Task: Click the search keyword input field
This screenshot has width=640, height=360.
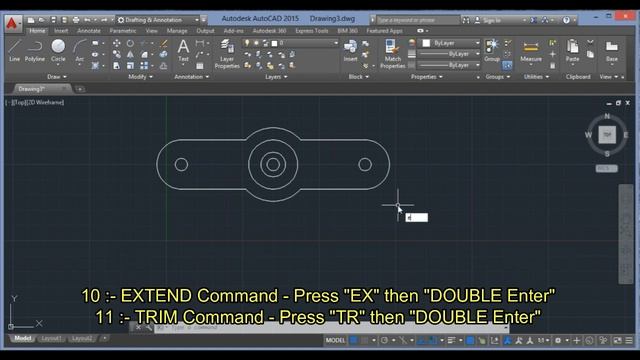Action: point(418,20)
